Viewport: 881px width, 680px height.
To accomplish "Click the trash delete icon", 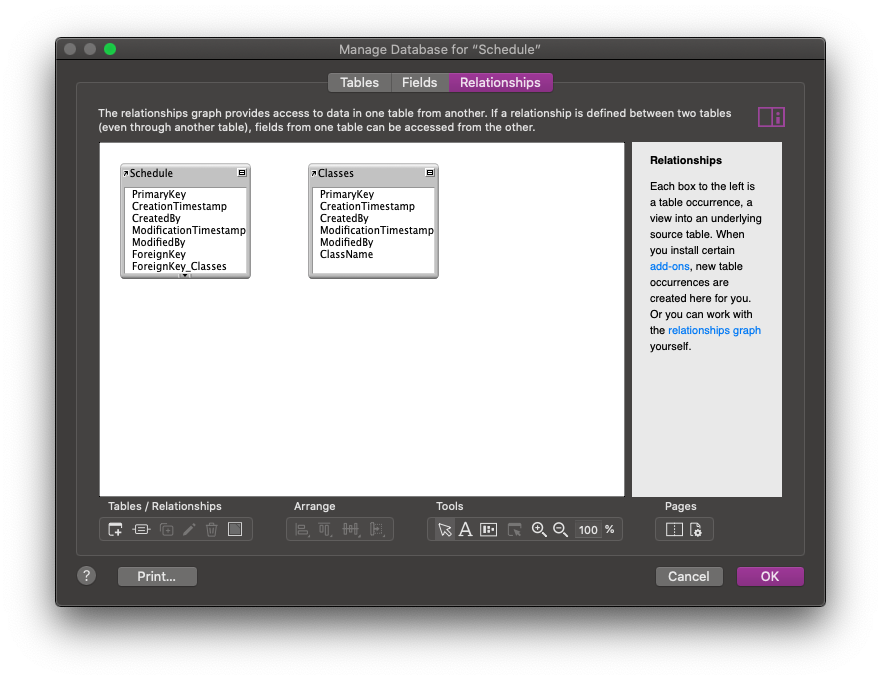I will [212, 529].
